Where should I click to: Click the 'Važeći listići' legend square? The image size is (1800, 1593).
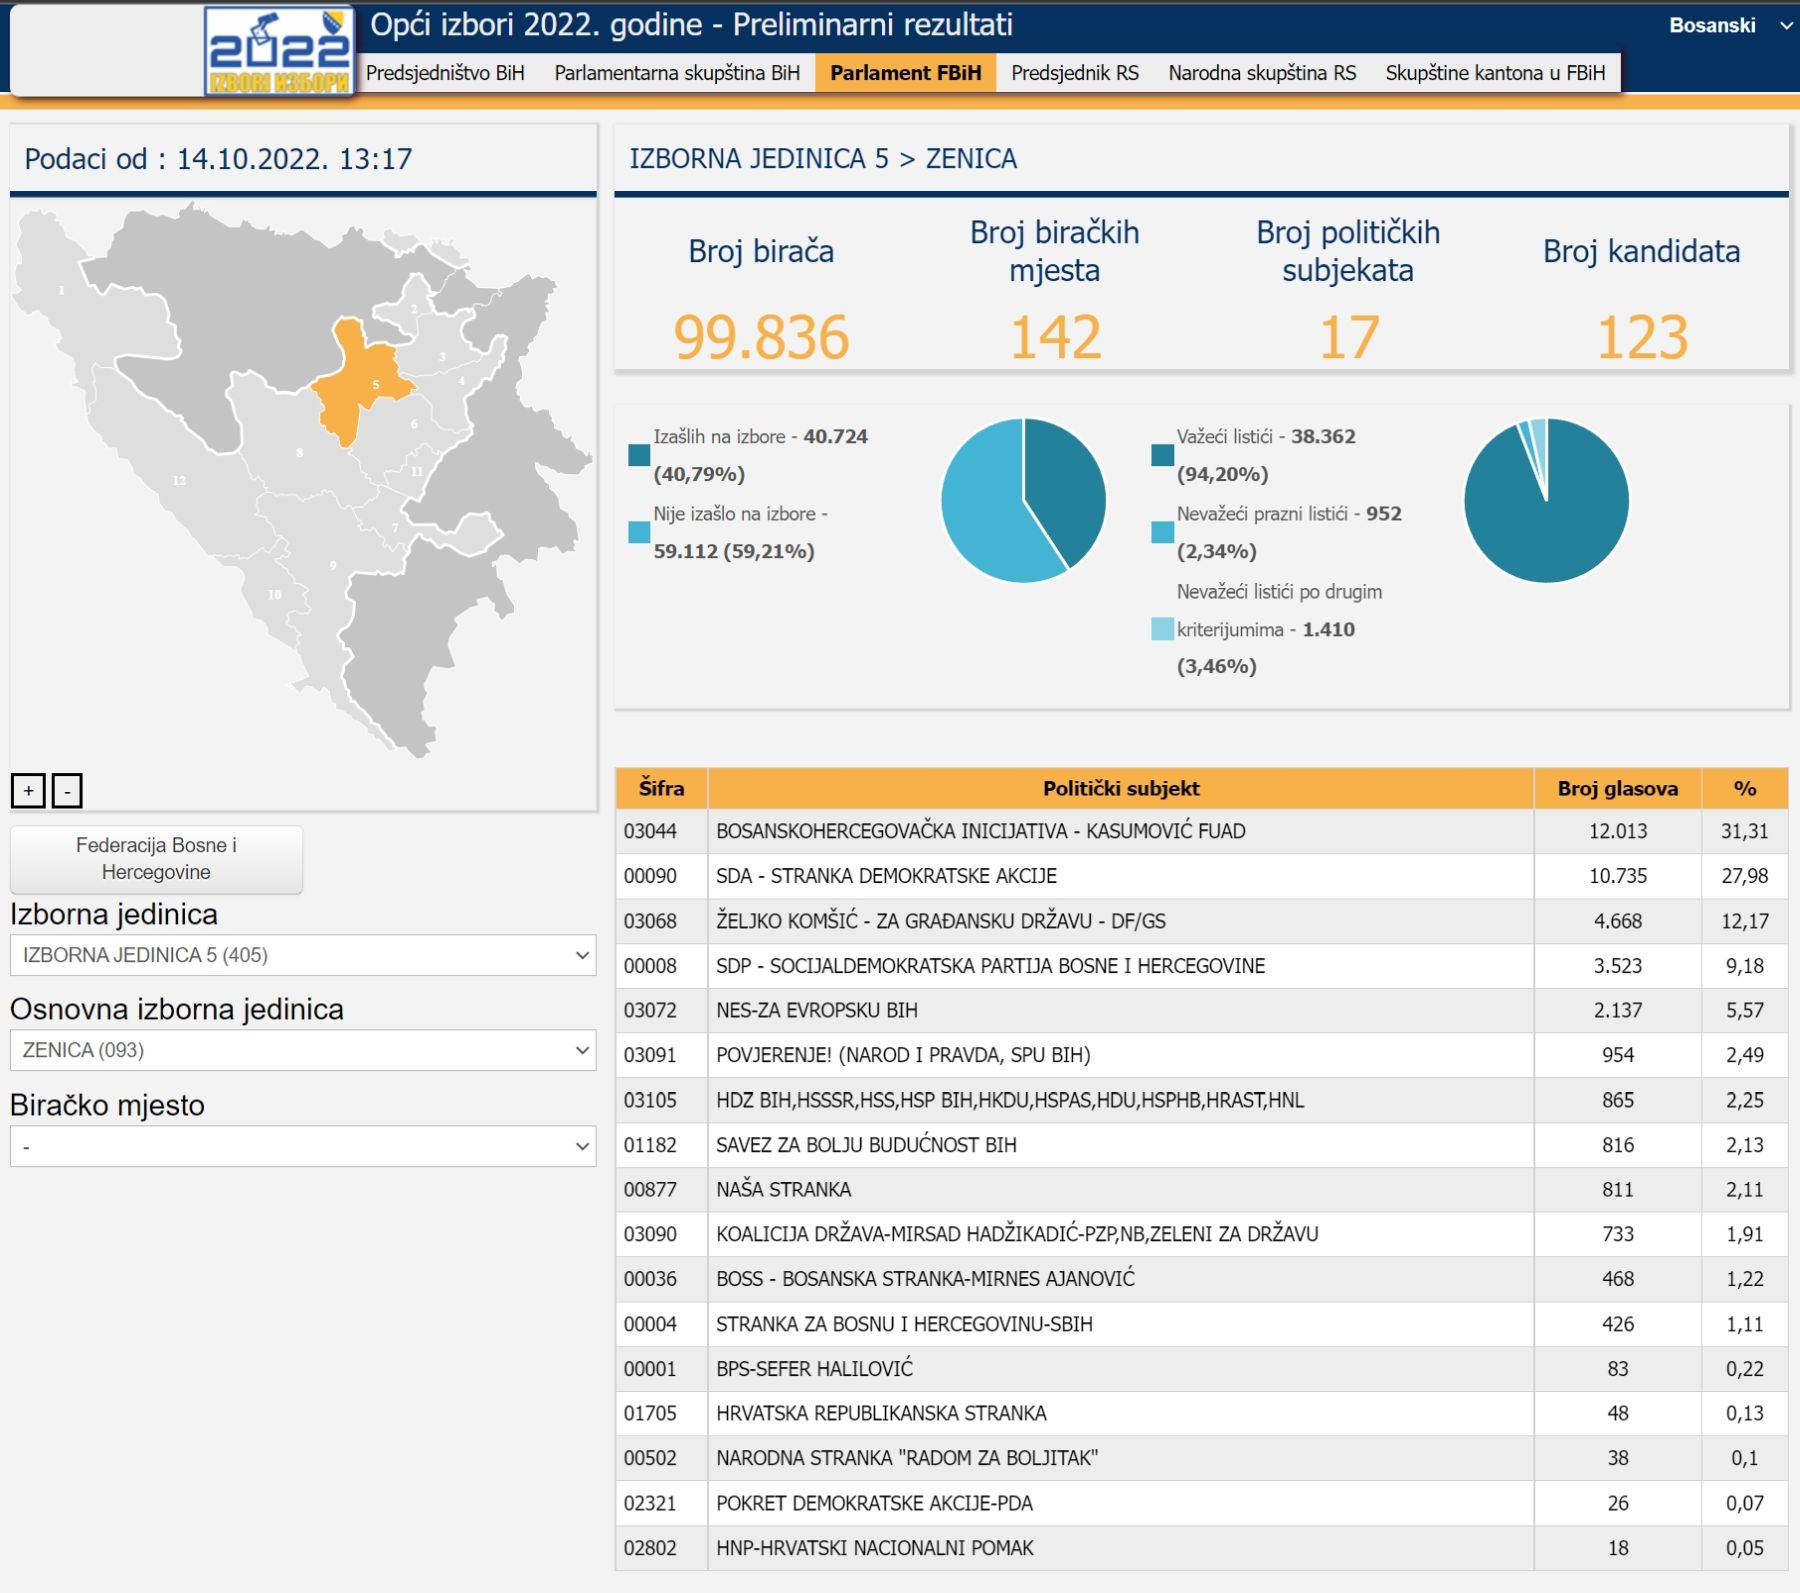1162,455
